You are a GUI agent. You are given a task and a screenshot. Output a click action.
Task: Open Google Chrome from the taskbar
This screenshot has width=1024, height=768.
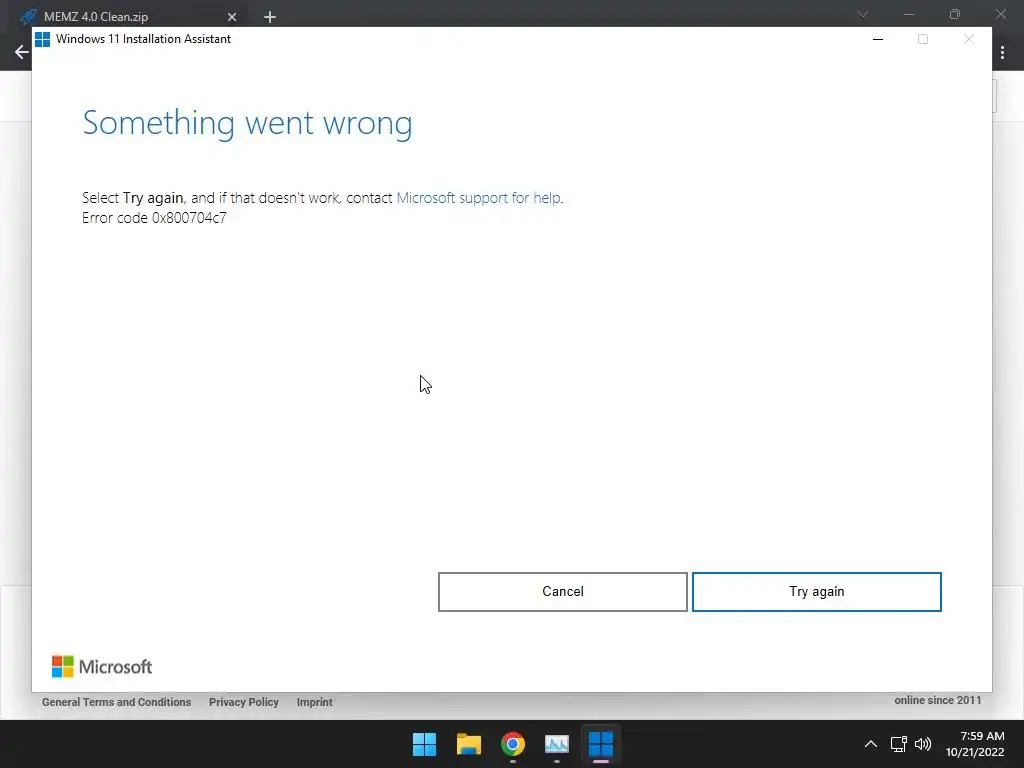tap(513, 744)
